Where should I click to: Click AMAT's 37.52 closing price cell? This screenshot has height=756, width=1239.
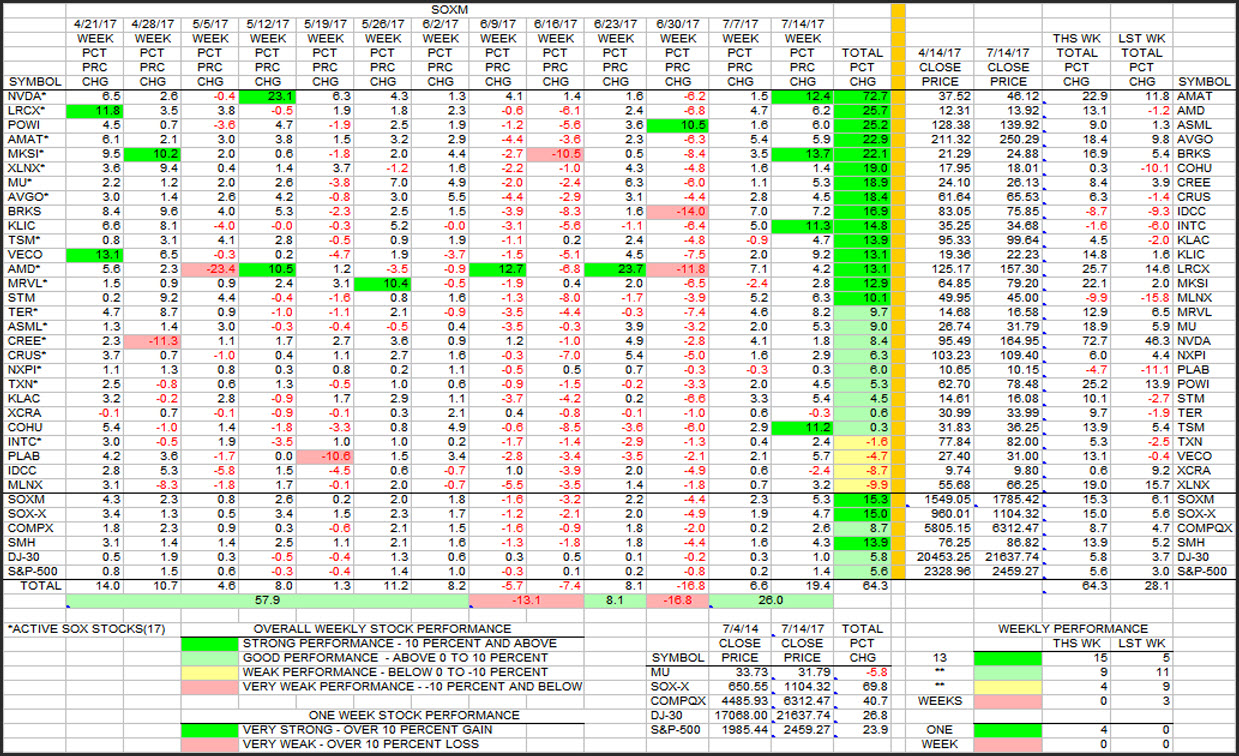(x=939, y=95)
